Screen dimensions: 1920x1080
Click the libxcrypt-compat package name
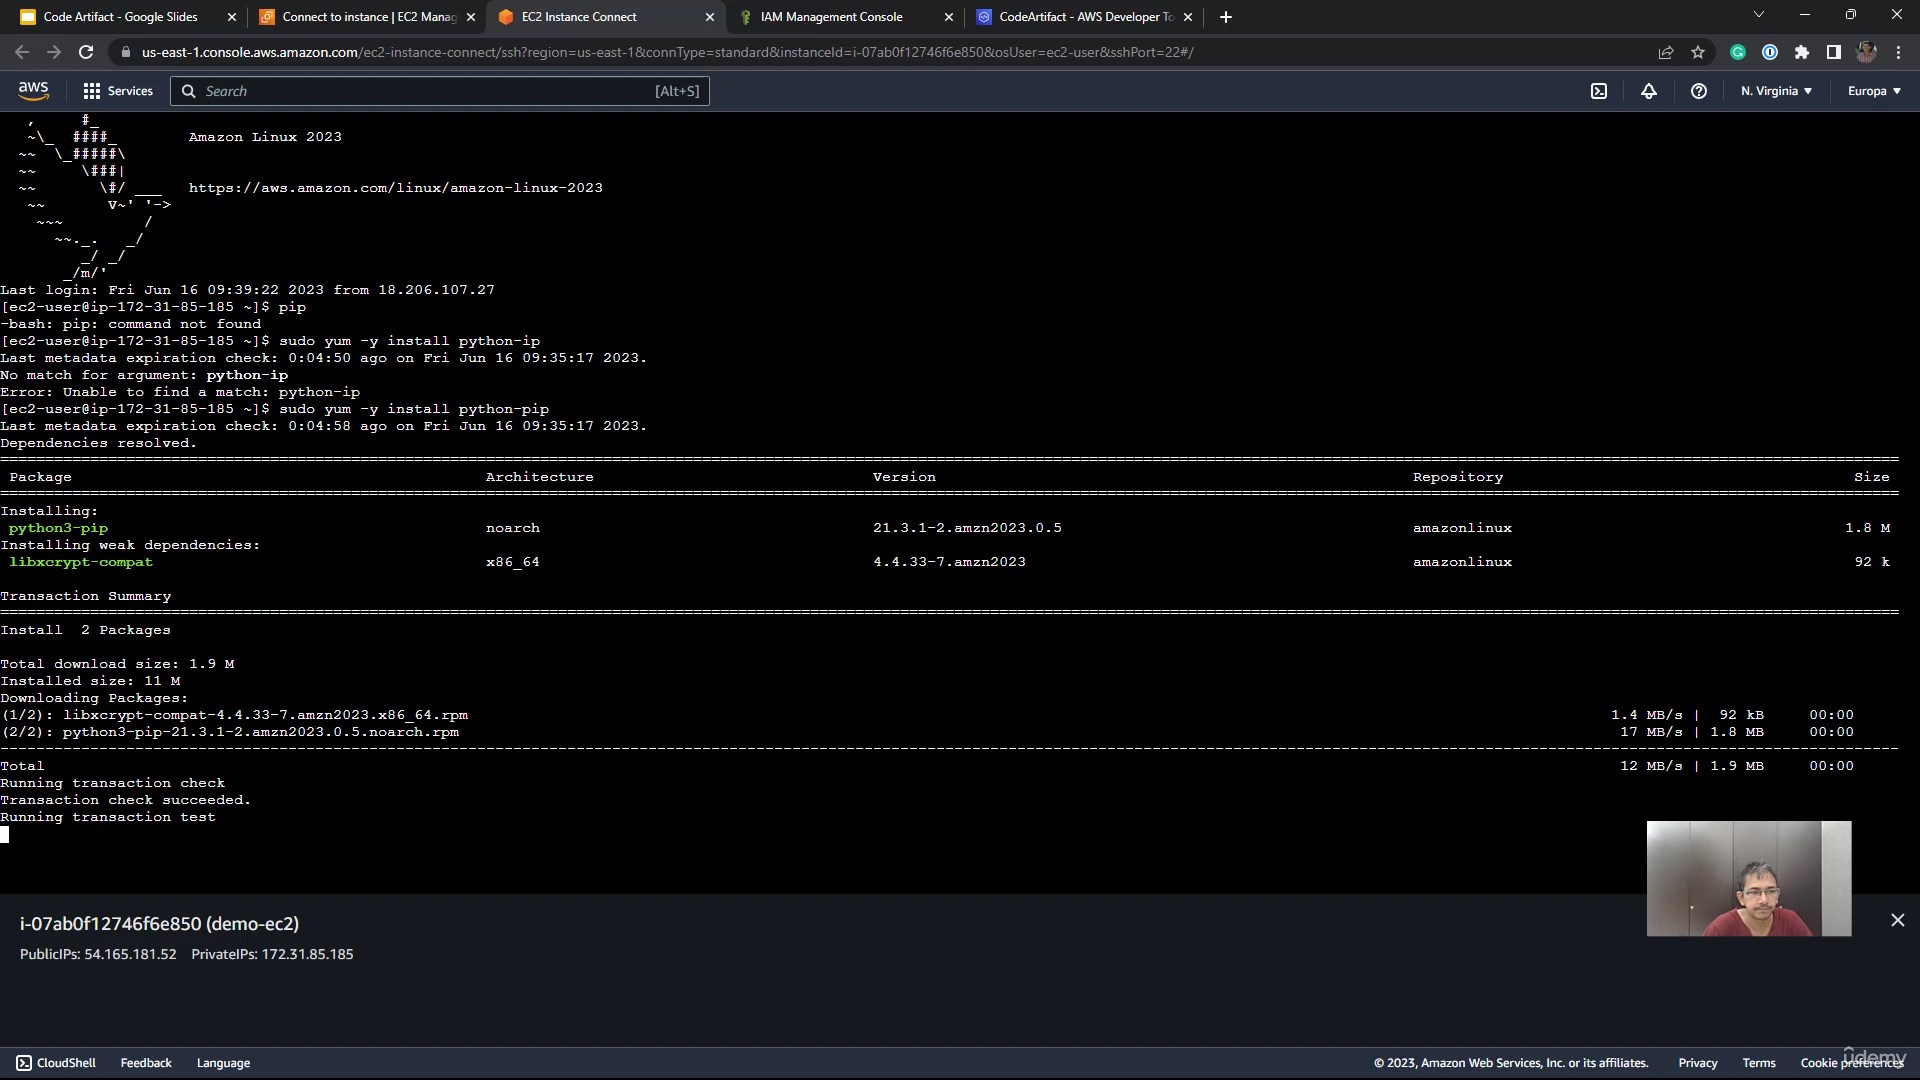click(x=81, y=562)
